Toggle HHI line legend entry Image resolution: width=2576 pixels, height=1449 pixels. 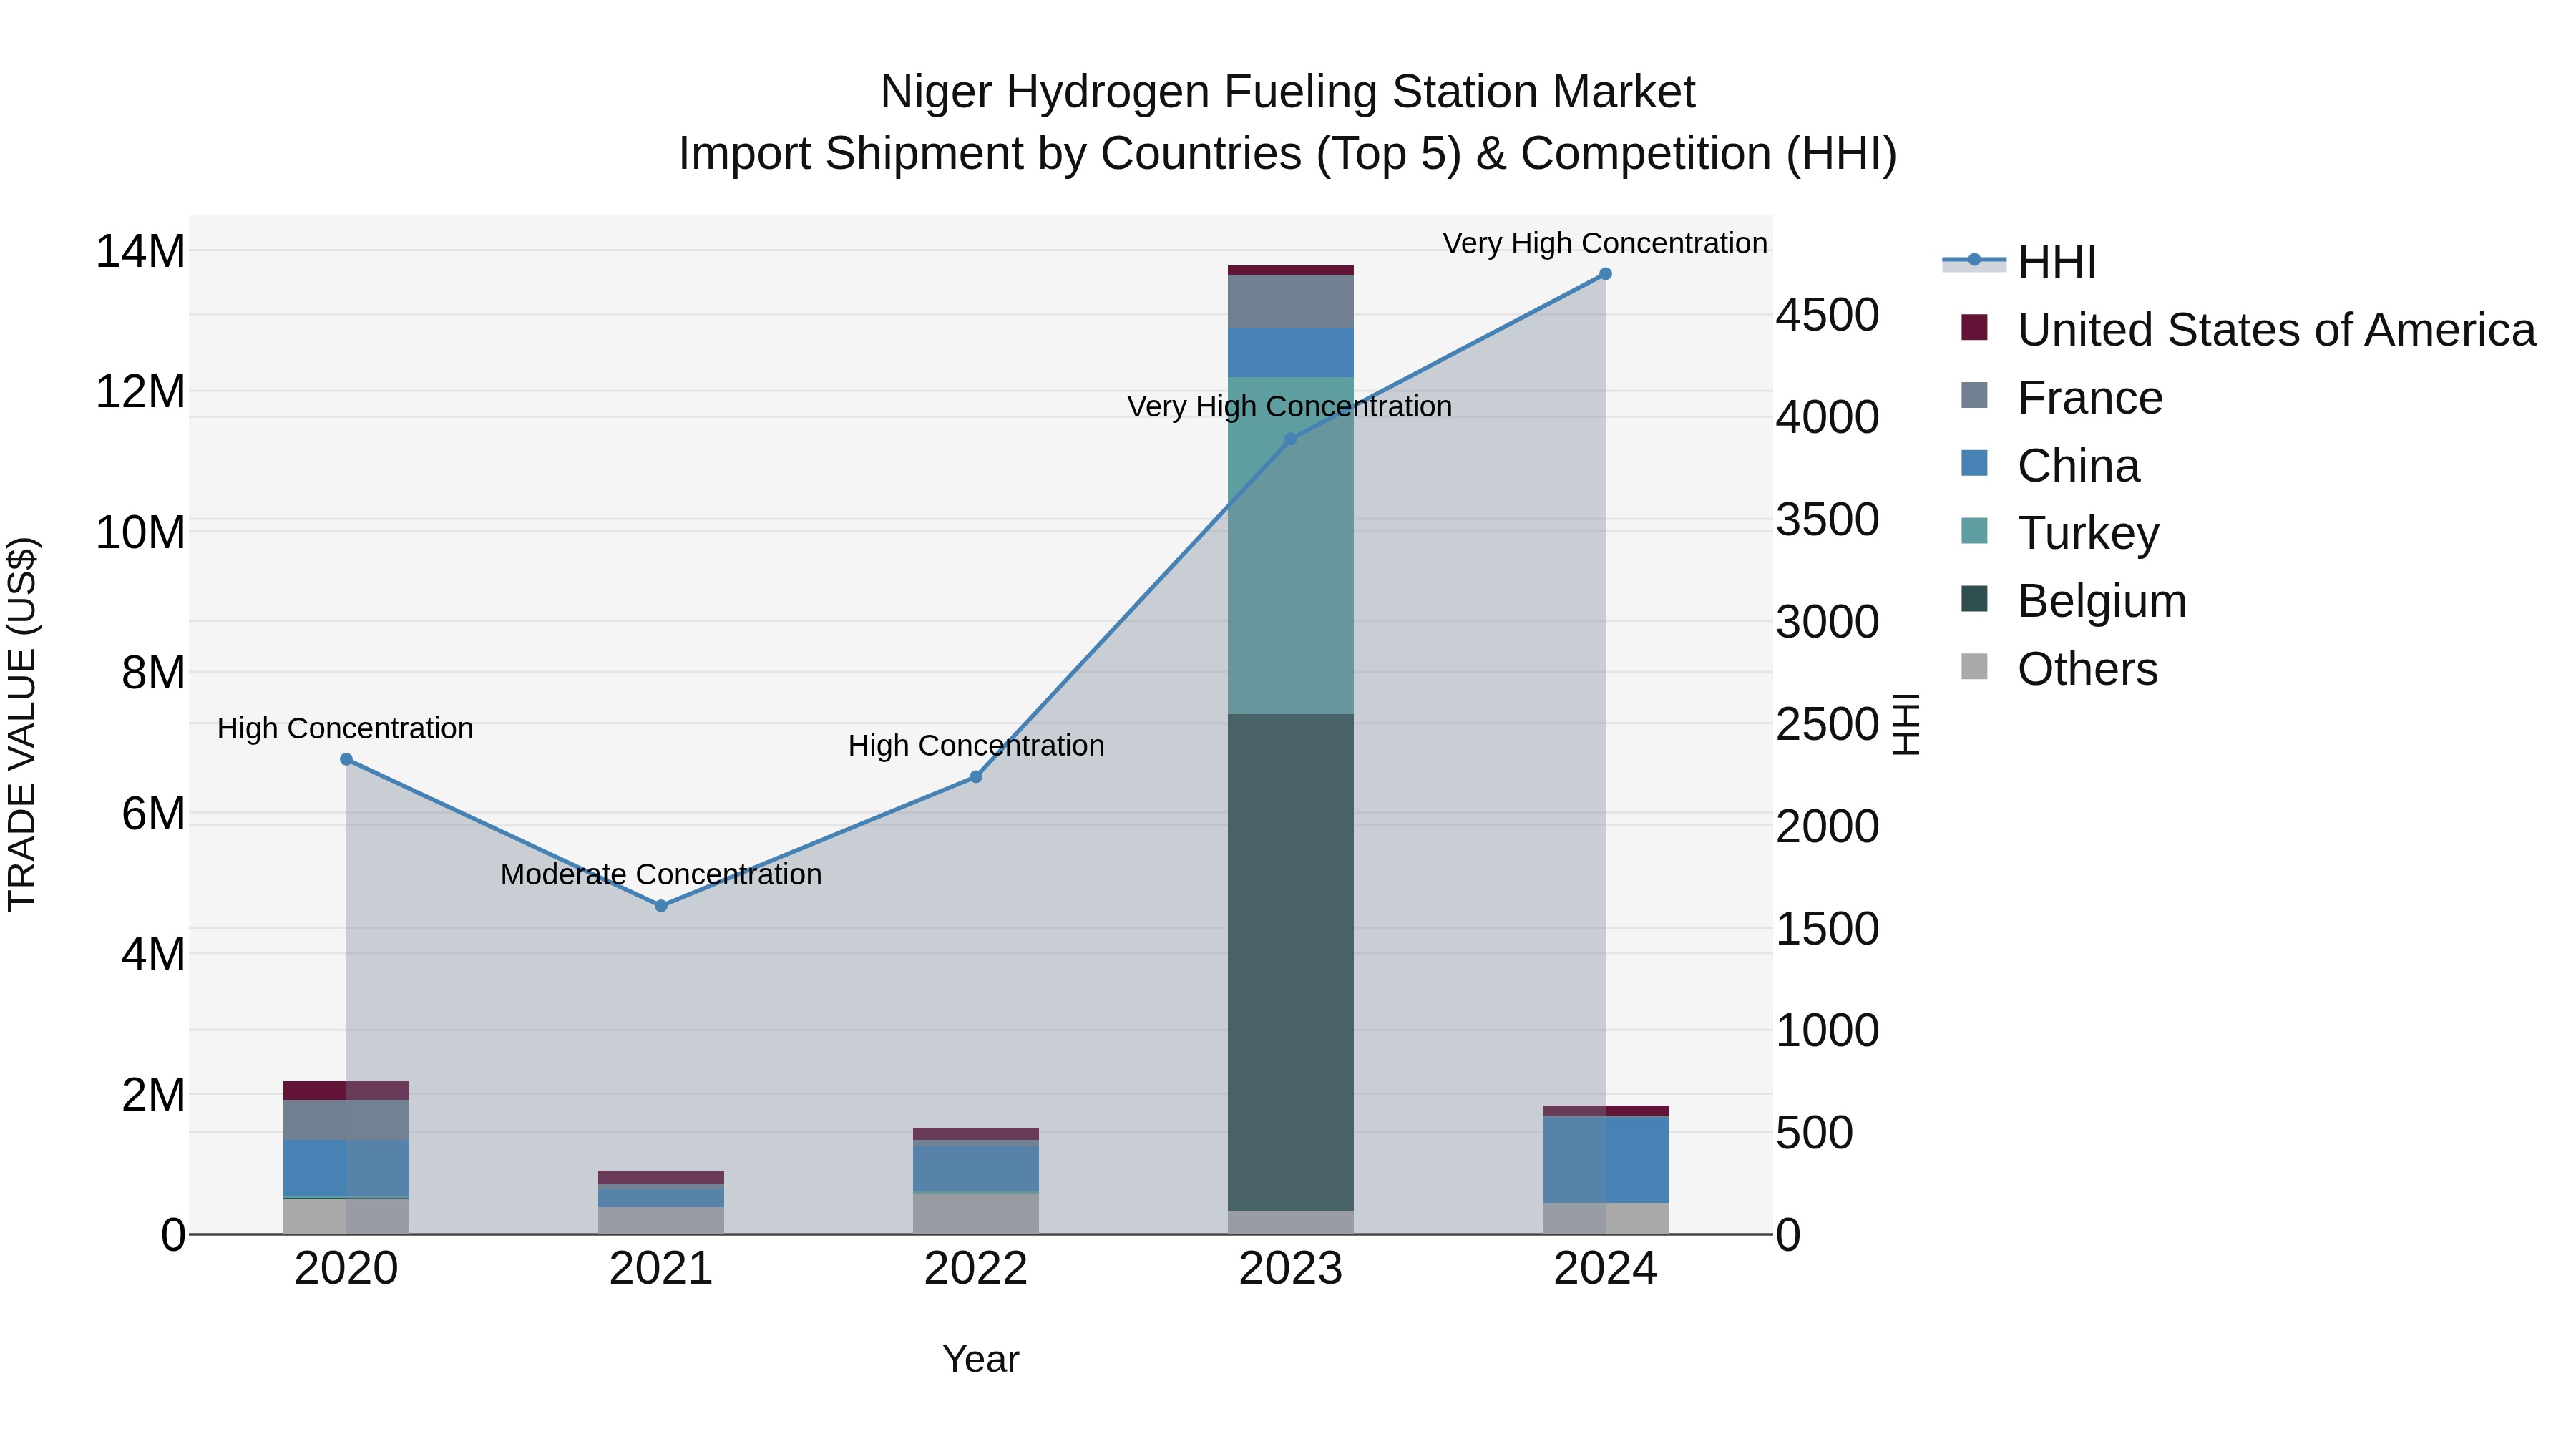[2019, 262]
